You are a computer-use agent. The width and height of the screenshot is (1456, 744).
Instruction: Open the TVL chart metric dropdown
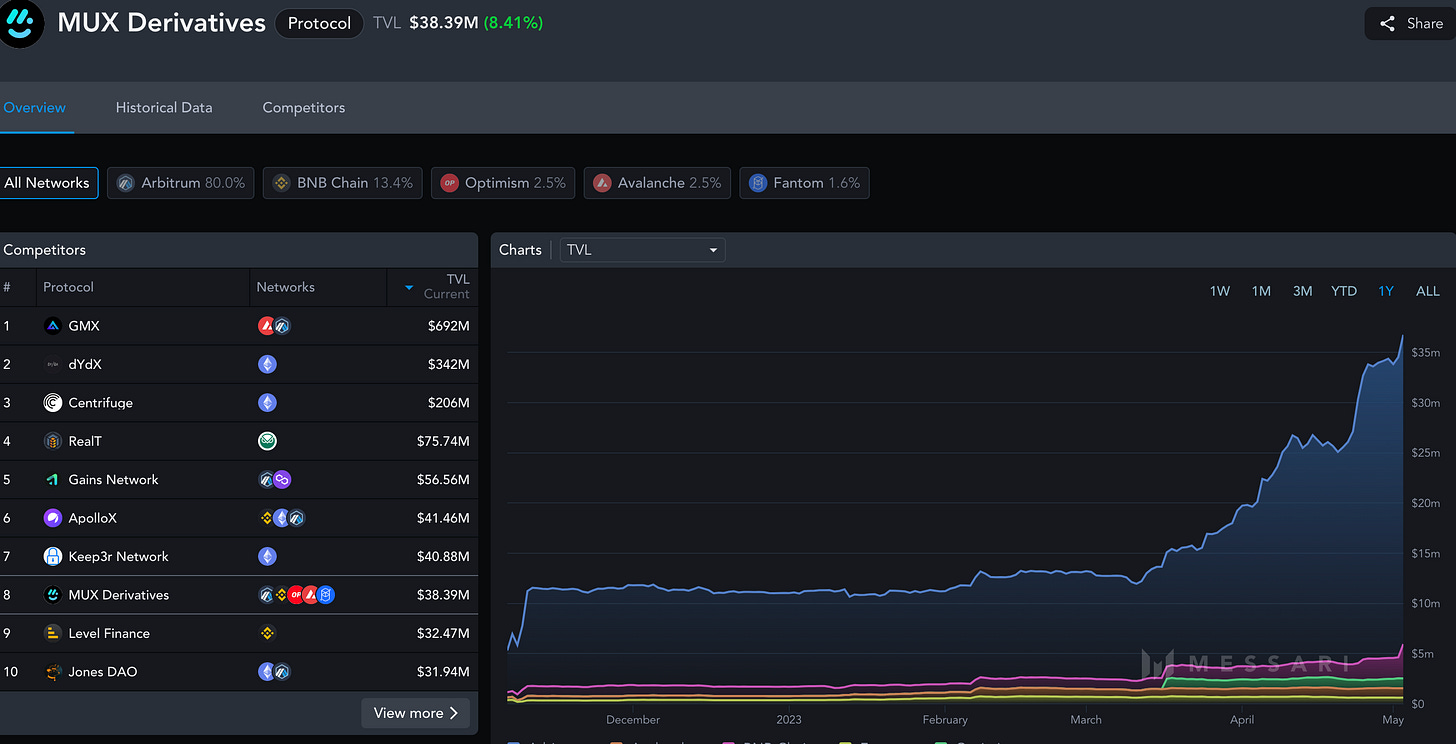tap(642, 250)
